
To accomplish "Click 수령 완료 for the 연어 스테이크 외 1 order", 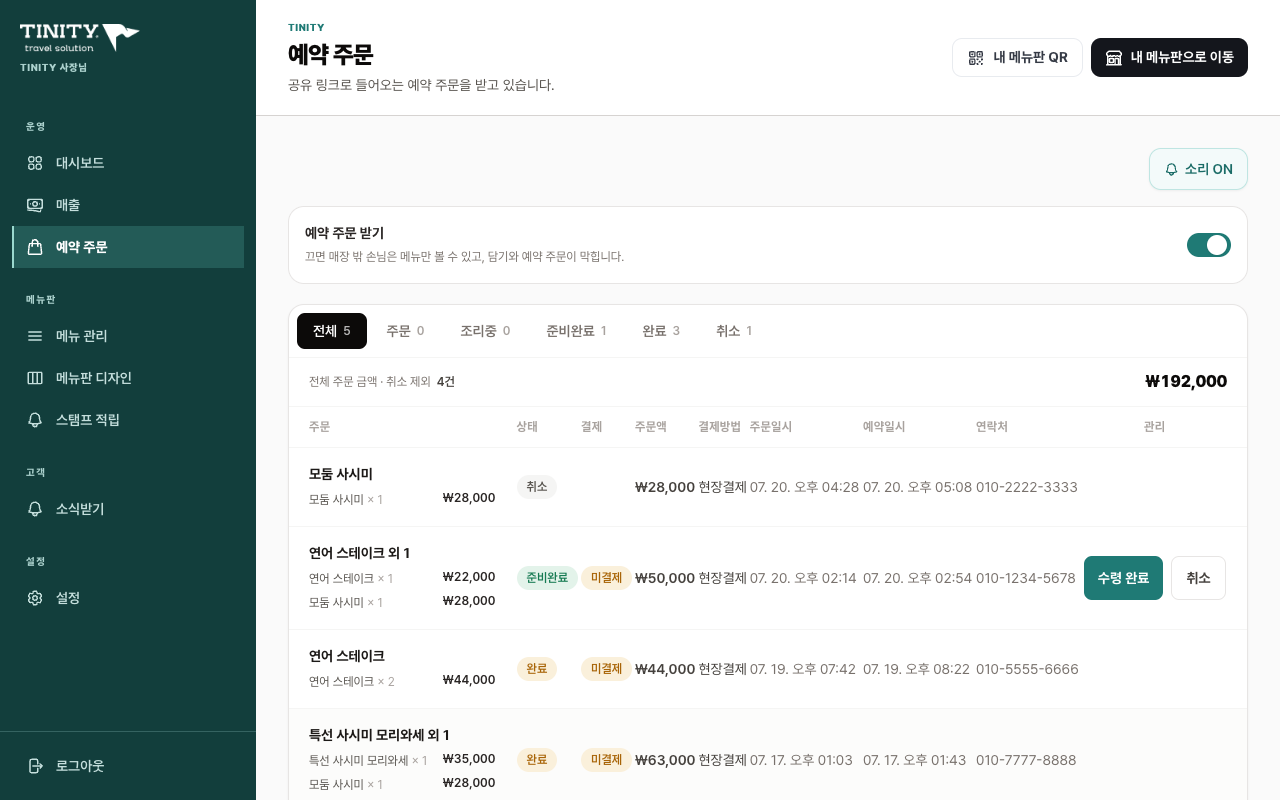I will [1123, 578].
